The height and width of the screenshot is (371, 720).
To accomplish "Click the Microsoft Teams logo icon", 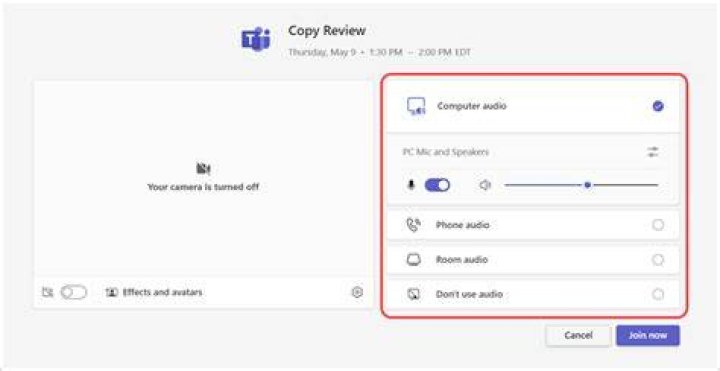I will tap(256, 39).
